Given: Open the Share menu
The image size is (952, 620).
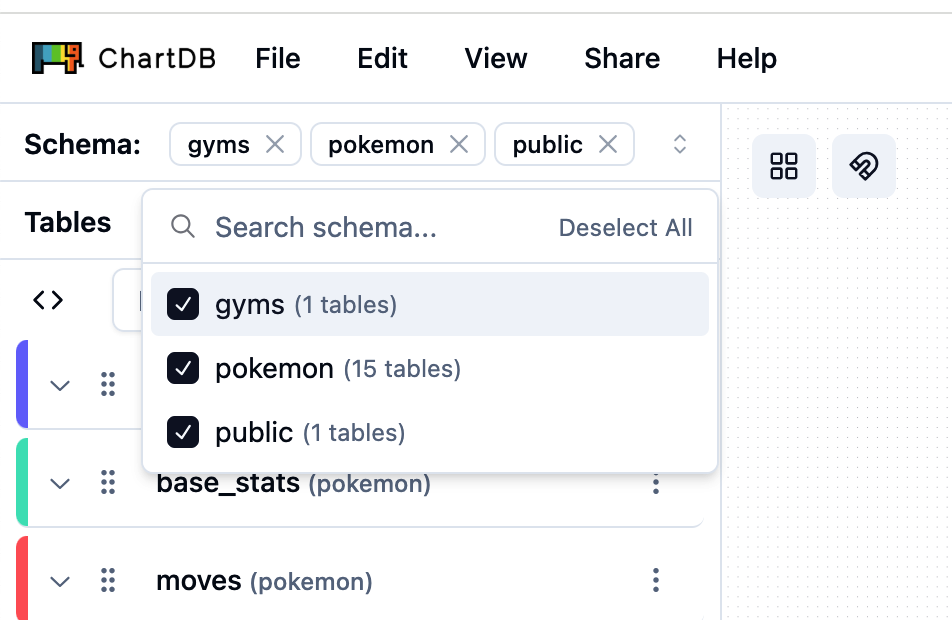Looking at the screenshot, I should tap(621, 58).
